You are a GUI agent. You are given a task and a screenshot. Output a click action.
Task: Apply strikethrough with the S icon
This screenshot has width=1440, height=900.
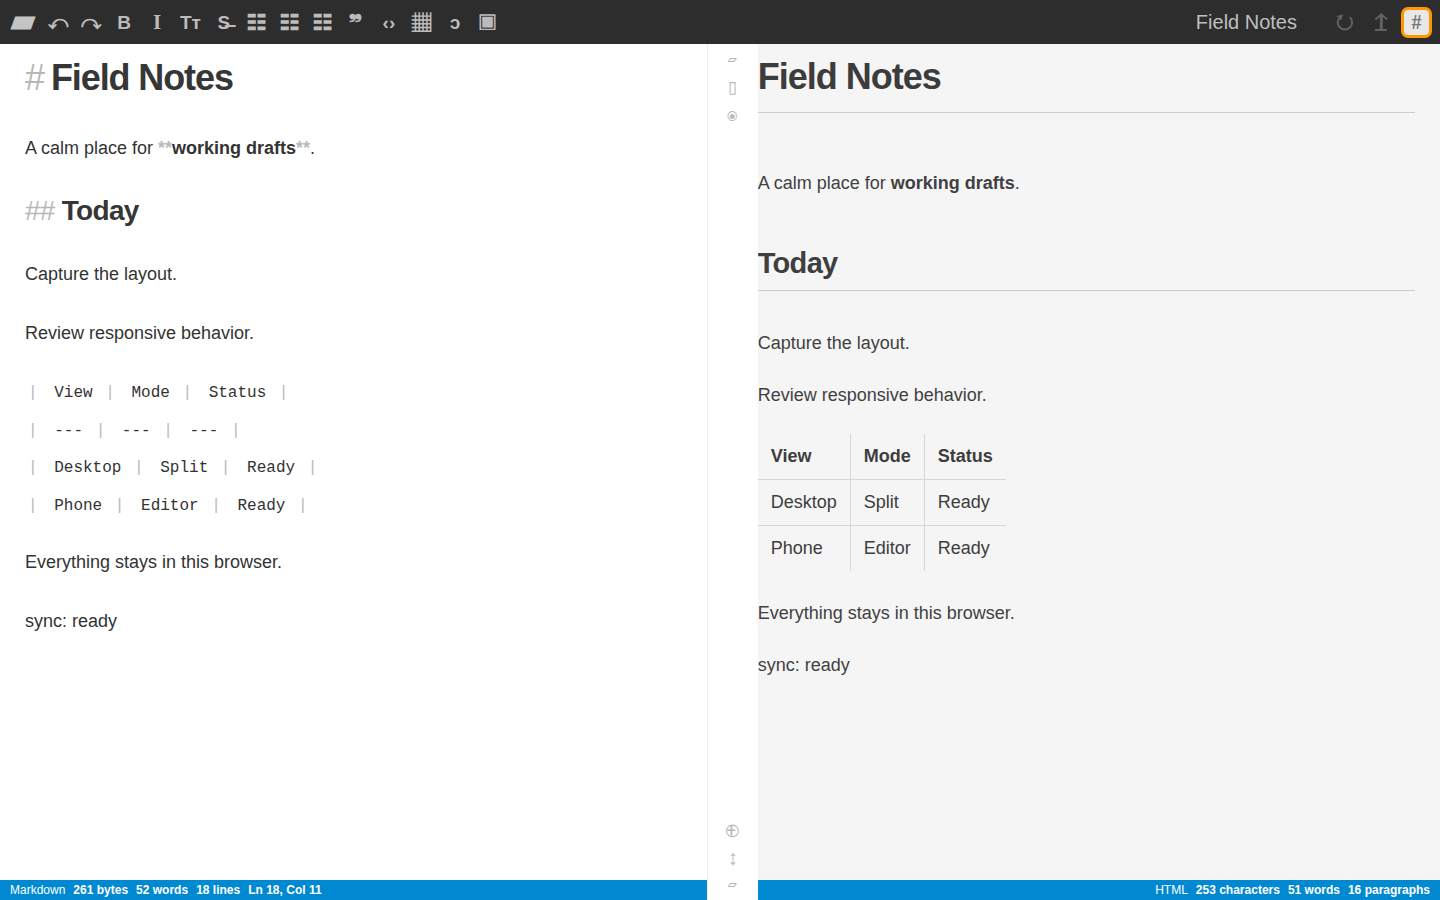click(226, 22)
